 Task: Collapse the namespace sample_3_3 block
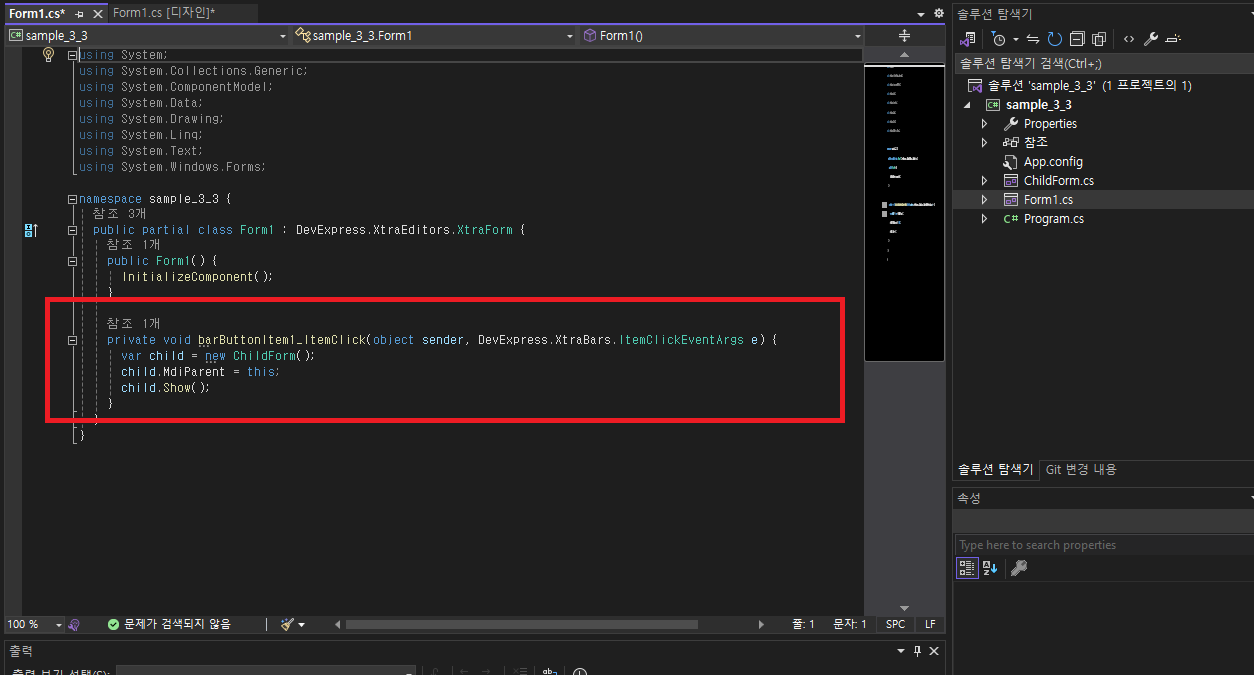click(x=72, y=199)
